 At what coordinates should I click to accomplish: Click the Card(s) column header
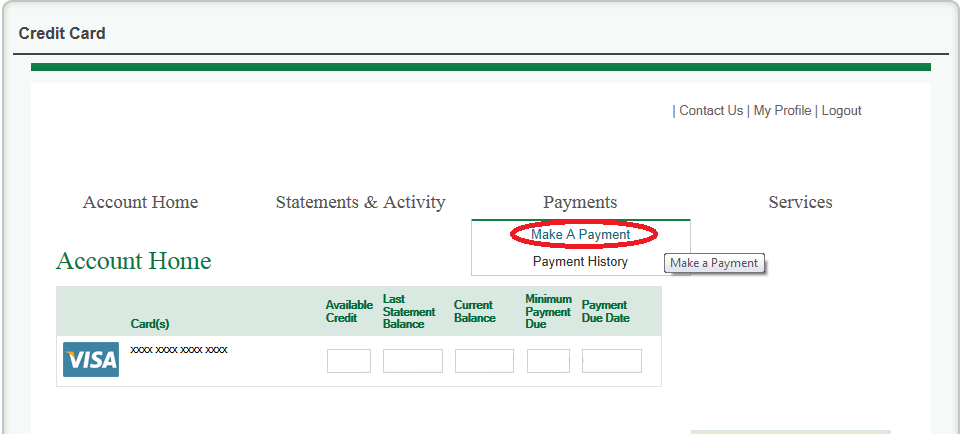click(150, 324)
